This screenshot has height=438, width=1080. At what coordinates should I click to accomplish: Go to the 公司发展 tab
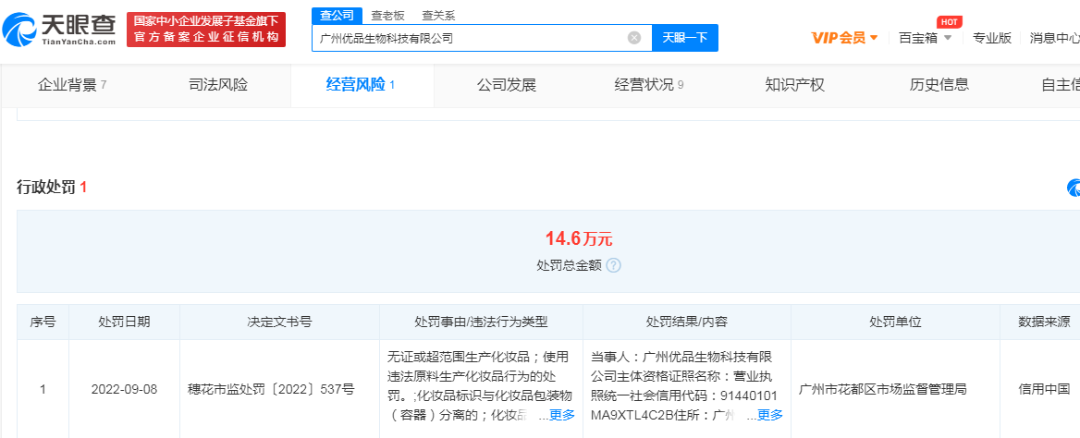point(506,85)
